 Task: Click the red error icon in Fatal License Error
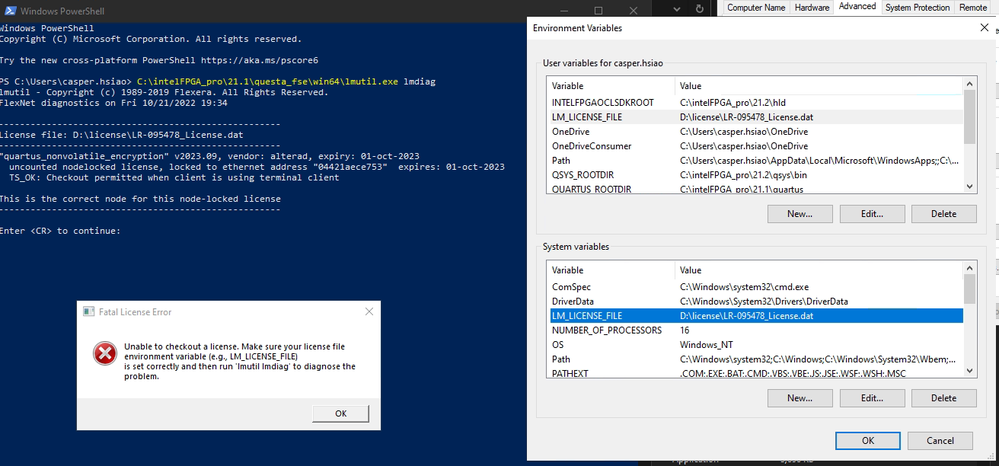(x=102, y=354)
